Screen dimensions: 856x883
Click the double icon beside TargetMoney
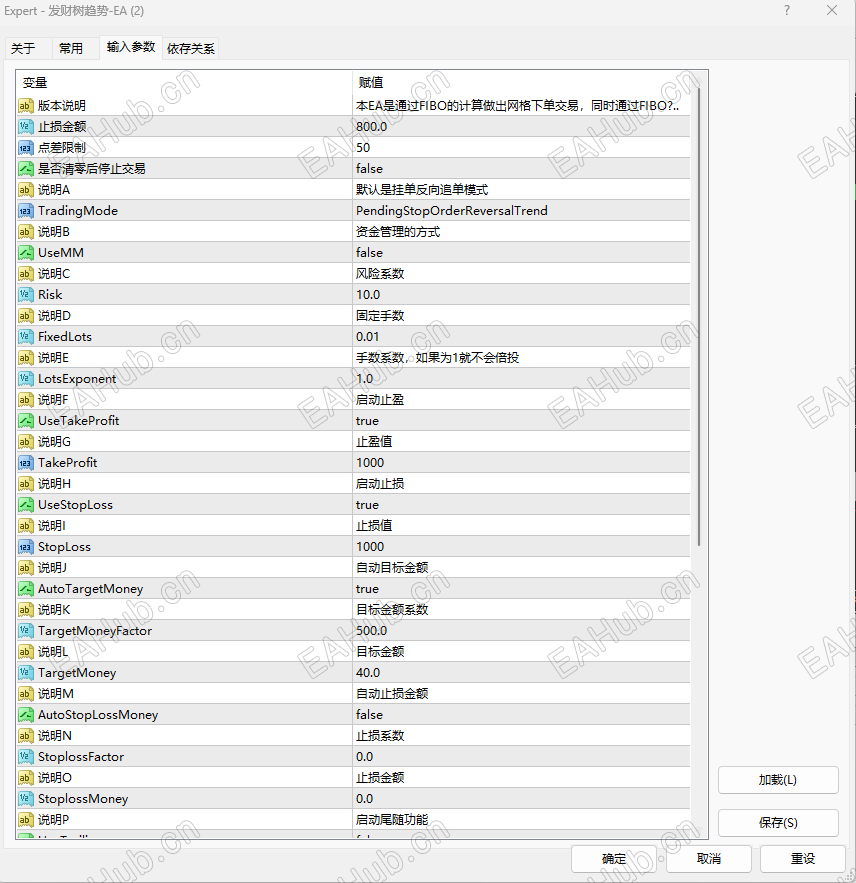click(25, 673)
